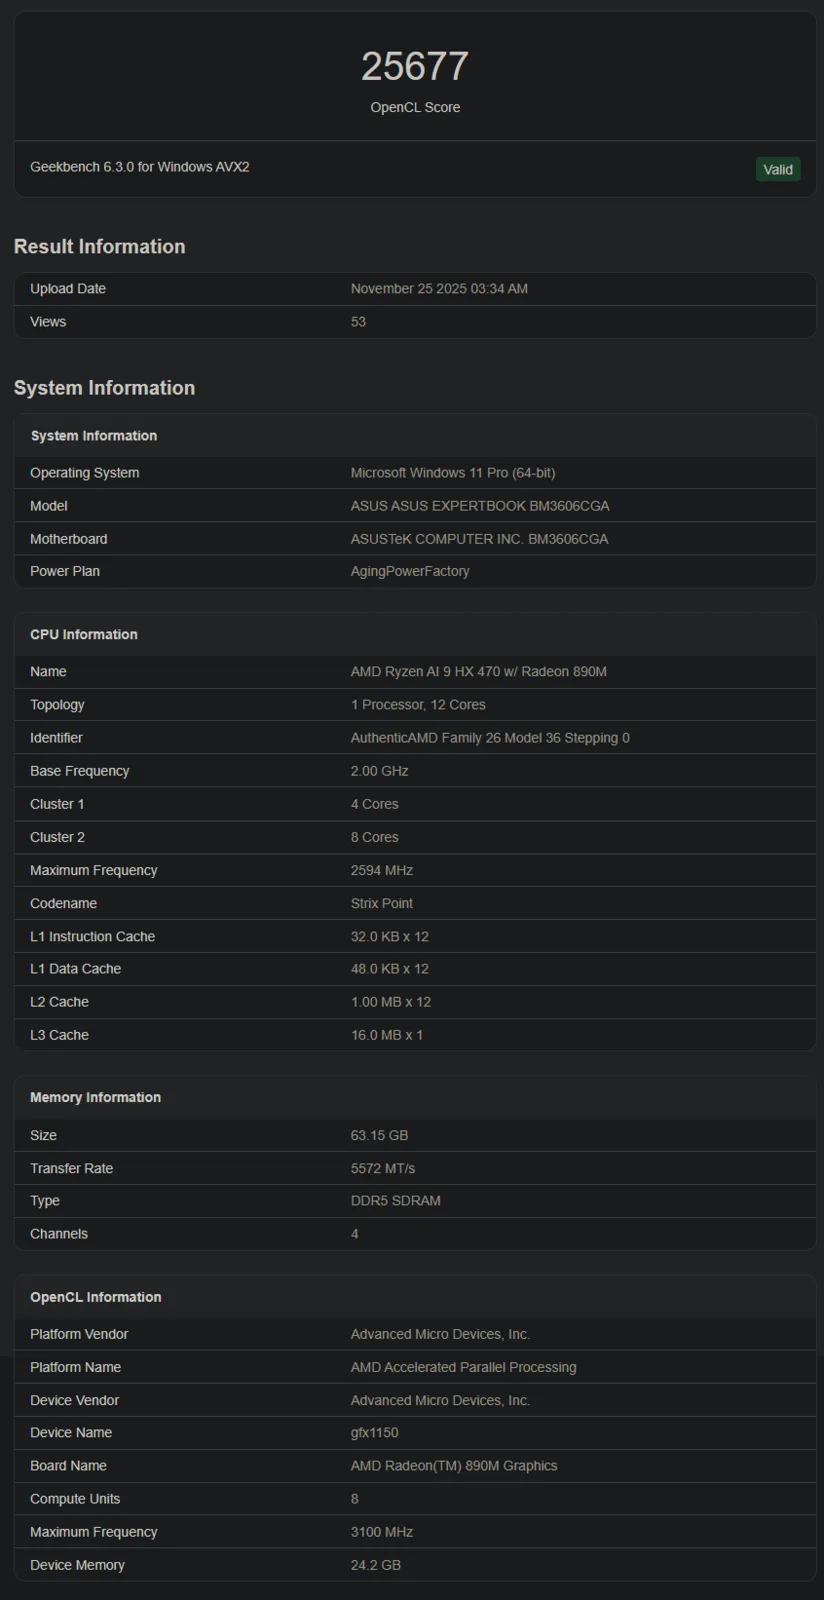Viewport: 824px width, 1600px height.
Task: Select the Result Information heading
Action: coord(99,246)
